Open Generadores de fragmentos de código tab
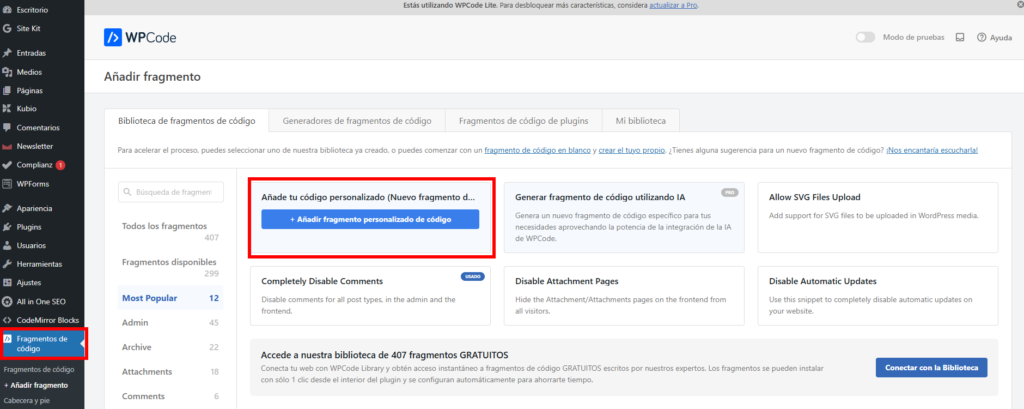 coord(357,121)
